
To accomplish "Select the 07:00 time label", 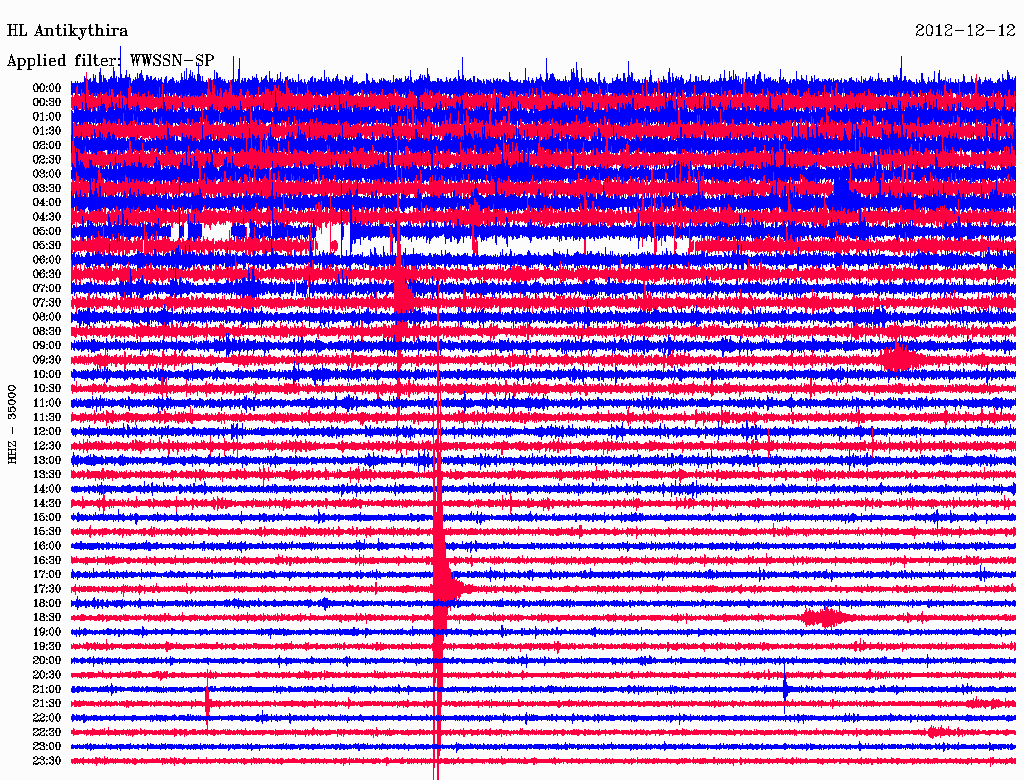I will tap(47, 289).
